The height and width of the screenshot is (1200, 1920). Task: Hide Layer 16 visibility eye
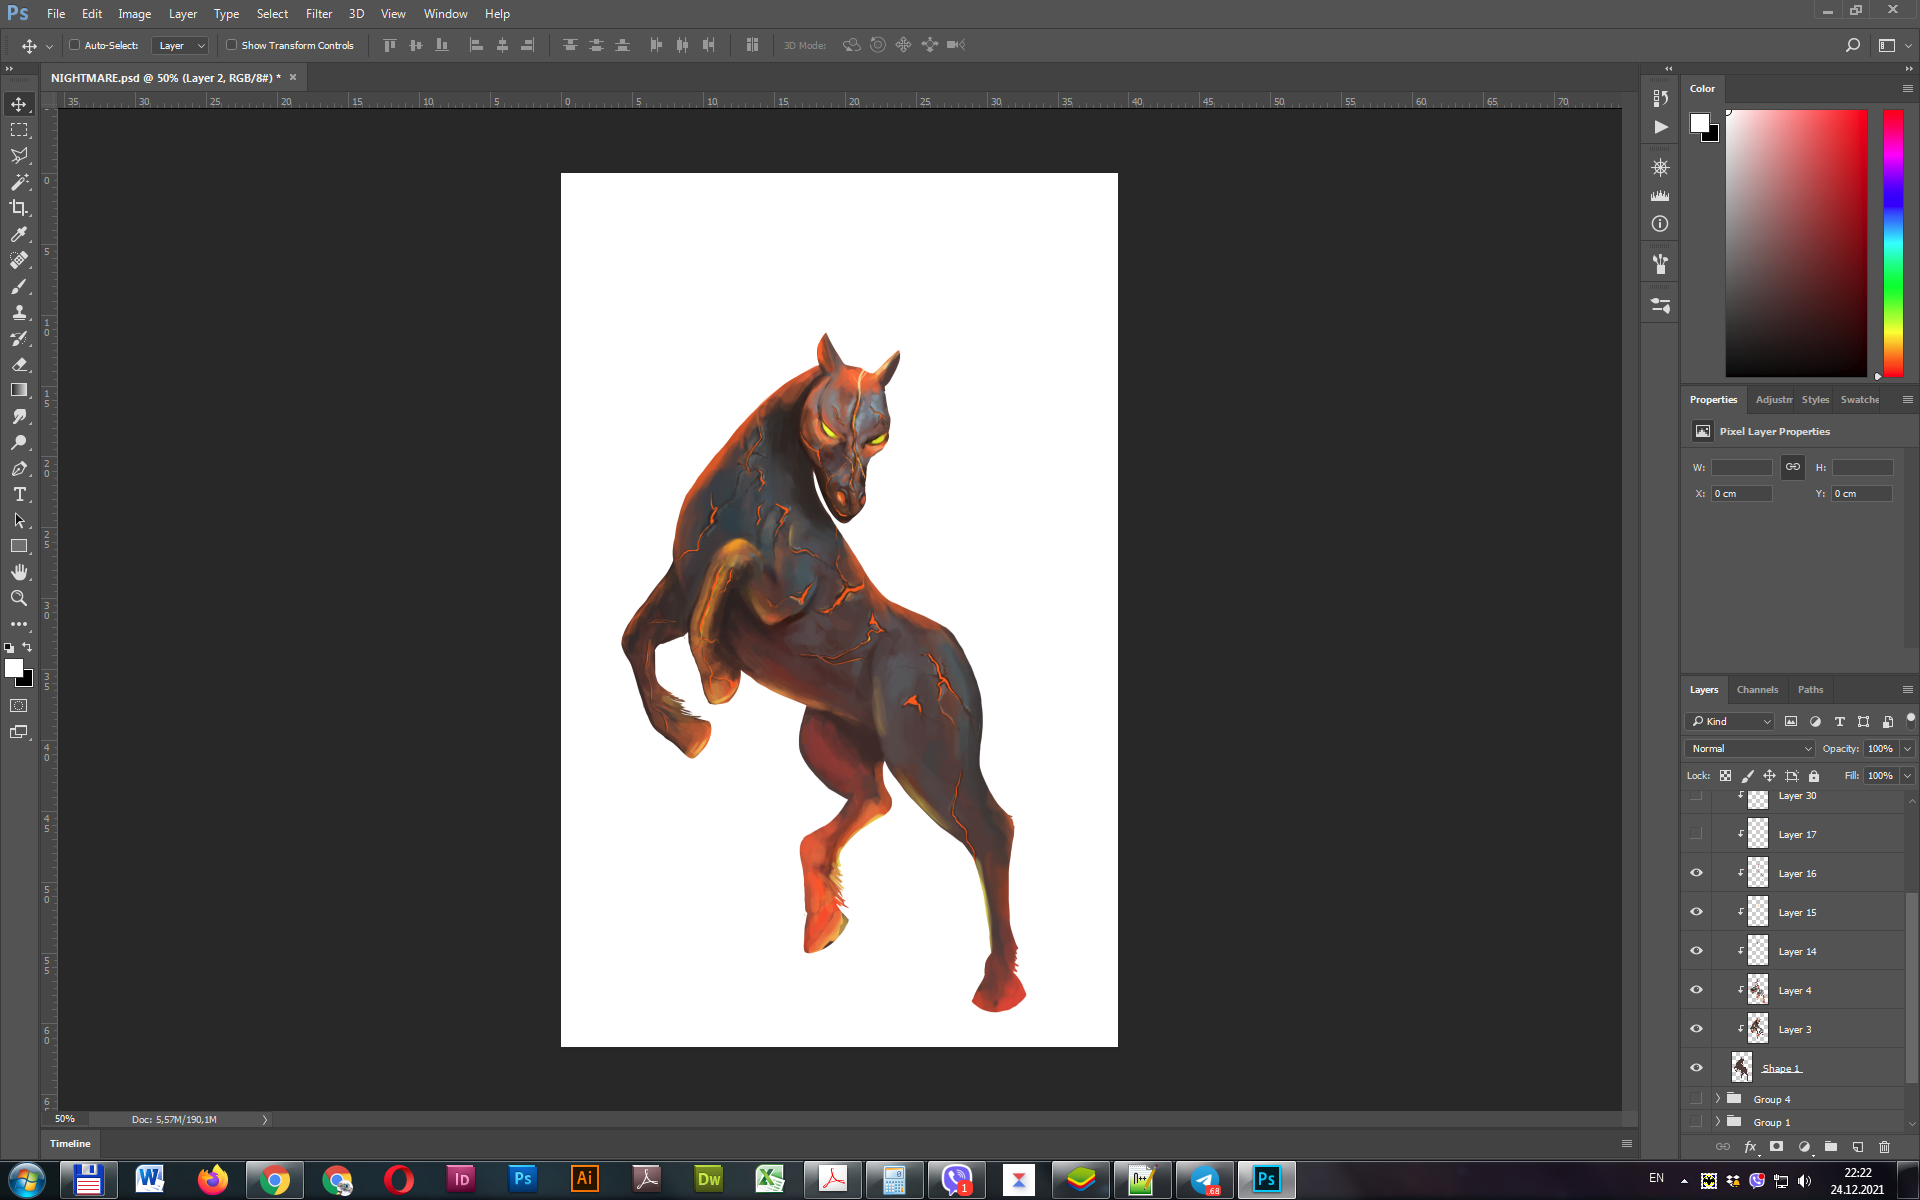1696,873
